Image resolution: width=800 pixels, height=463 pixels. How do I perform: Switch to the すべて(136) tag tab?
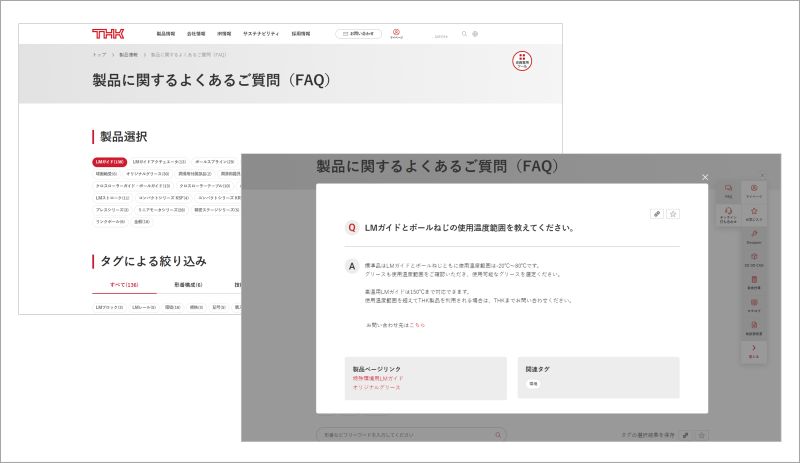pyautogui.click(x=107, y=285)
